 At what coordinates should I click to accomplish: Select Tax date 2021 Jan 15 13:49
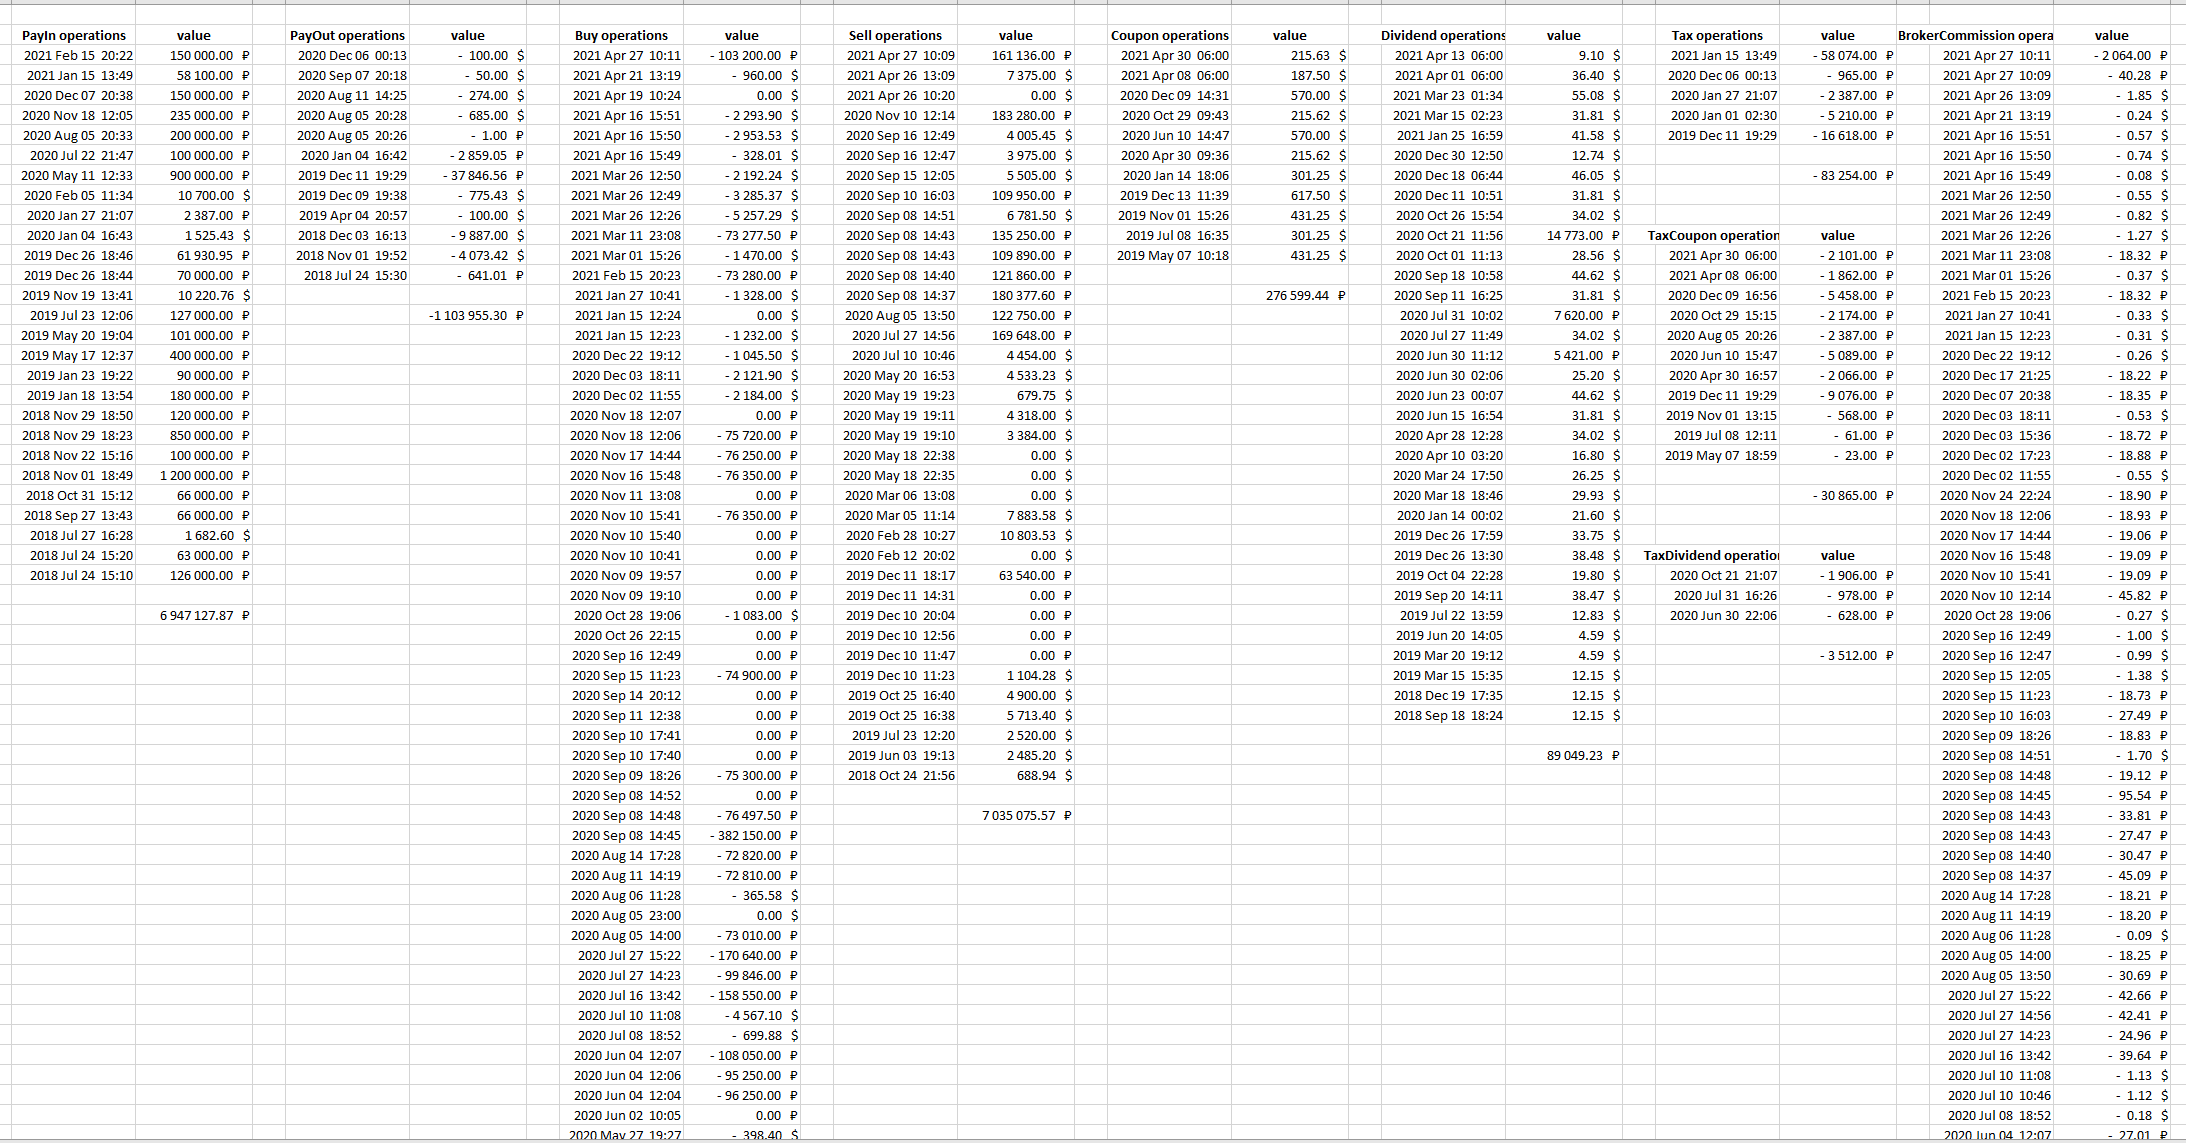[1717, 55]
